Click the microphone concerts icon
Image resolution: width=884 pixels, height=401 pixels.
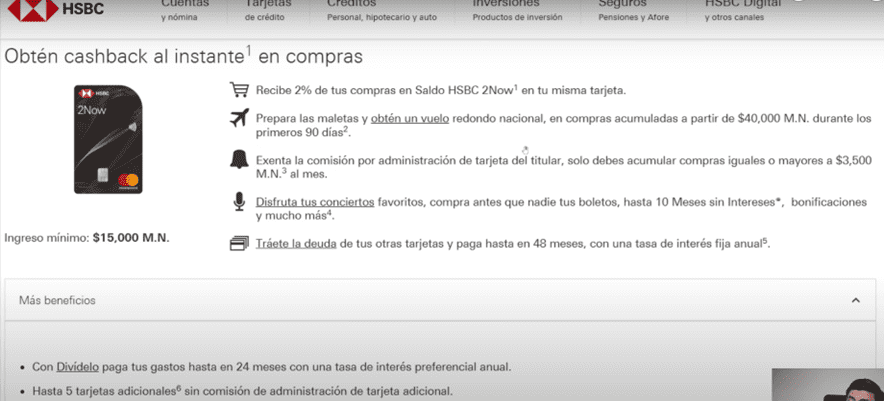(x=239, y=203)
